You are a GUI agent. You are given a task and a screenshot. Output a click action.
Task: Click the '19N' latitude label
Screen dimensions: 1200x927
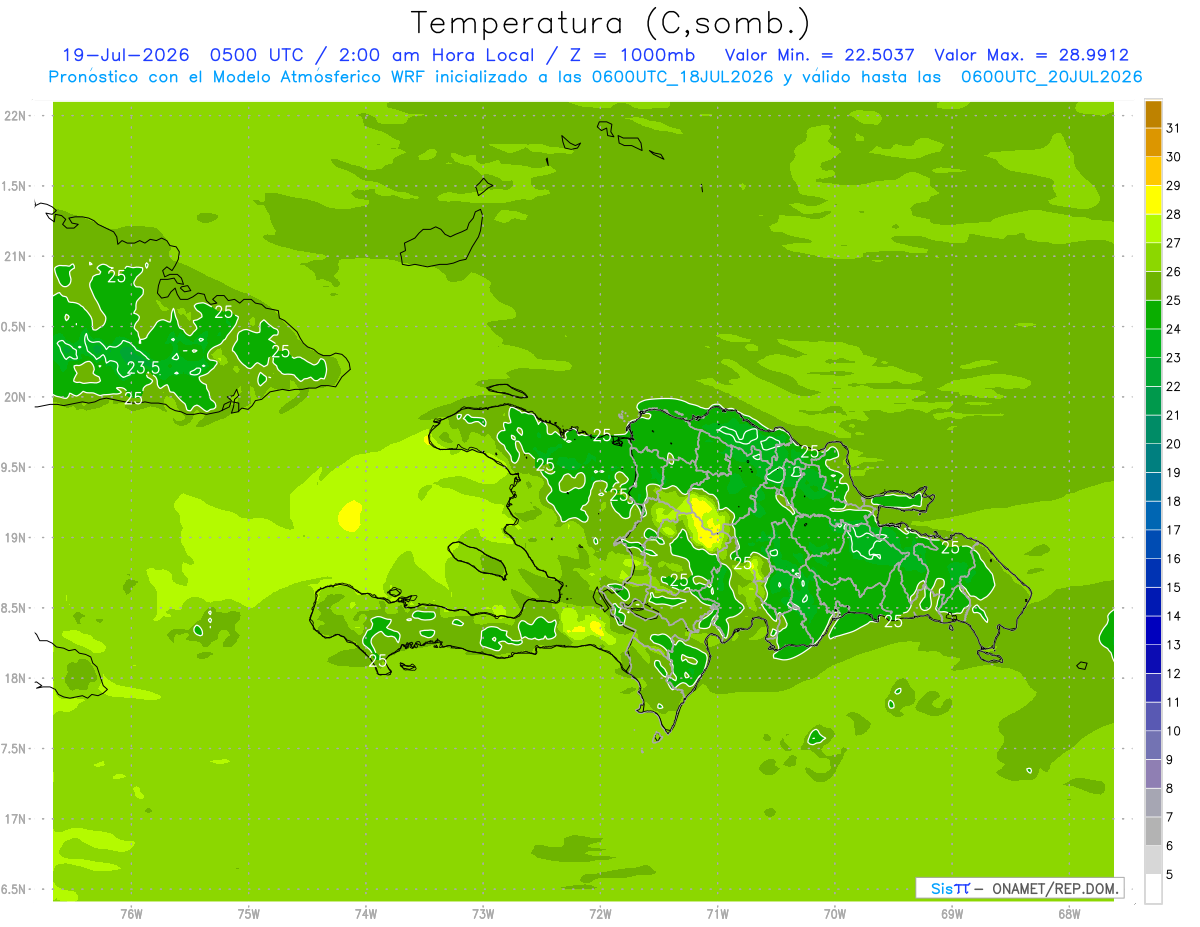(x=15, y=538)
